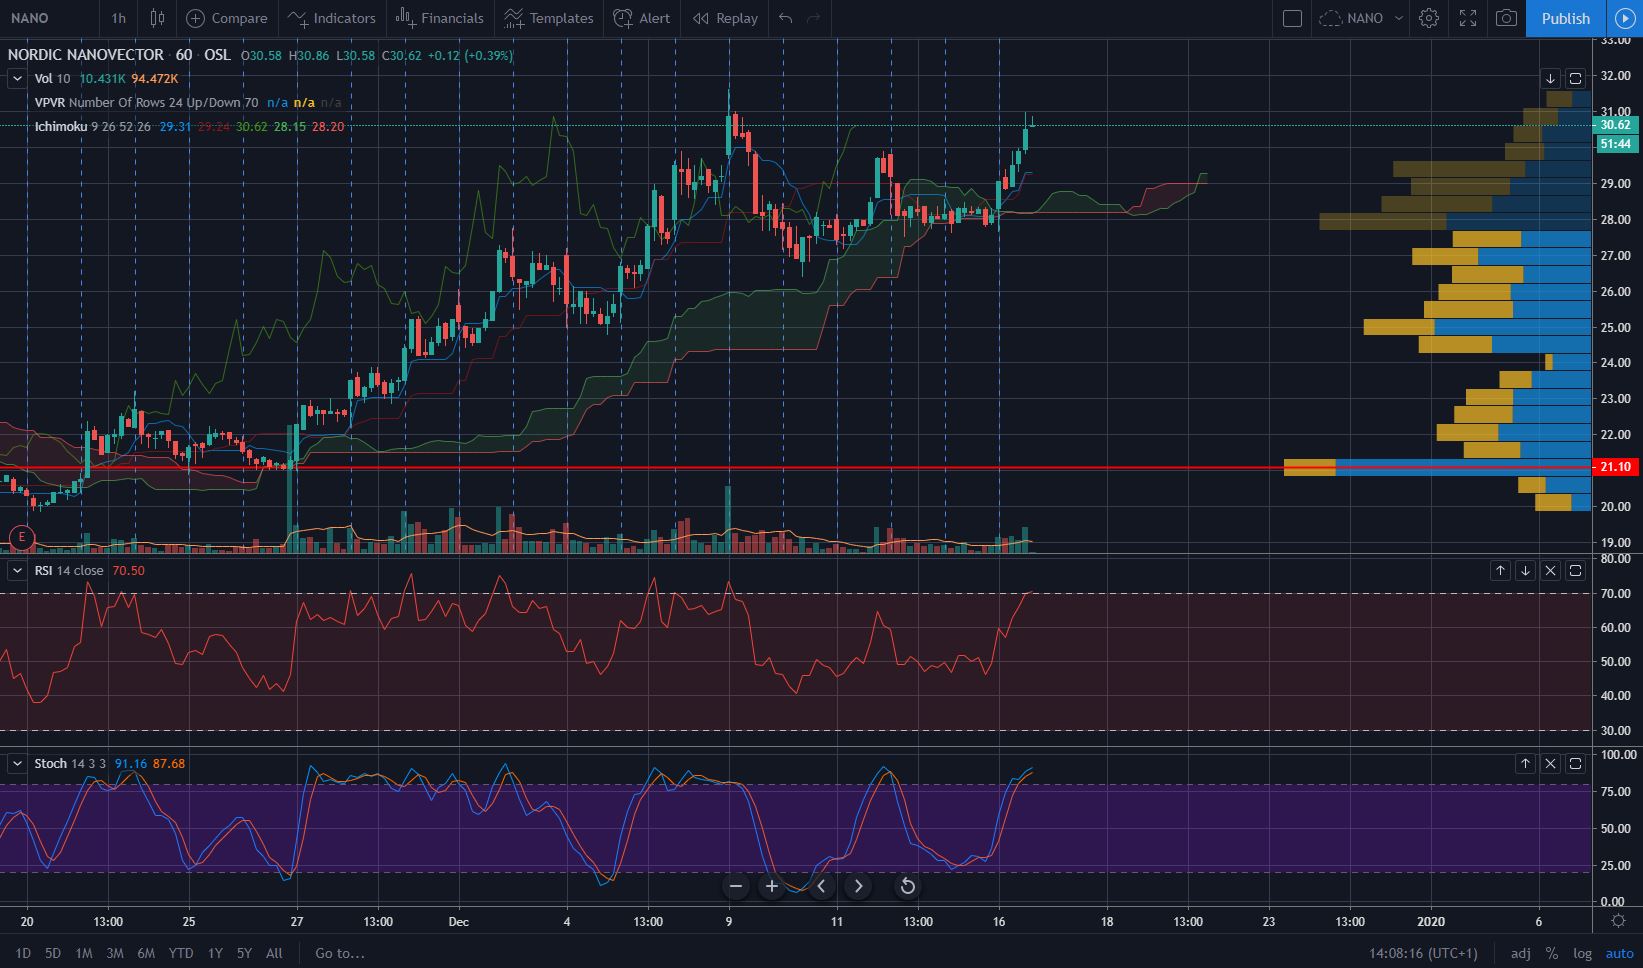The height and width of the screenshot is (968, 1643).
Task: Toggle percent scale mode
Action: point(1551,953)
